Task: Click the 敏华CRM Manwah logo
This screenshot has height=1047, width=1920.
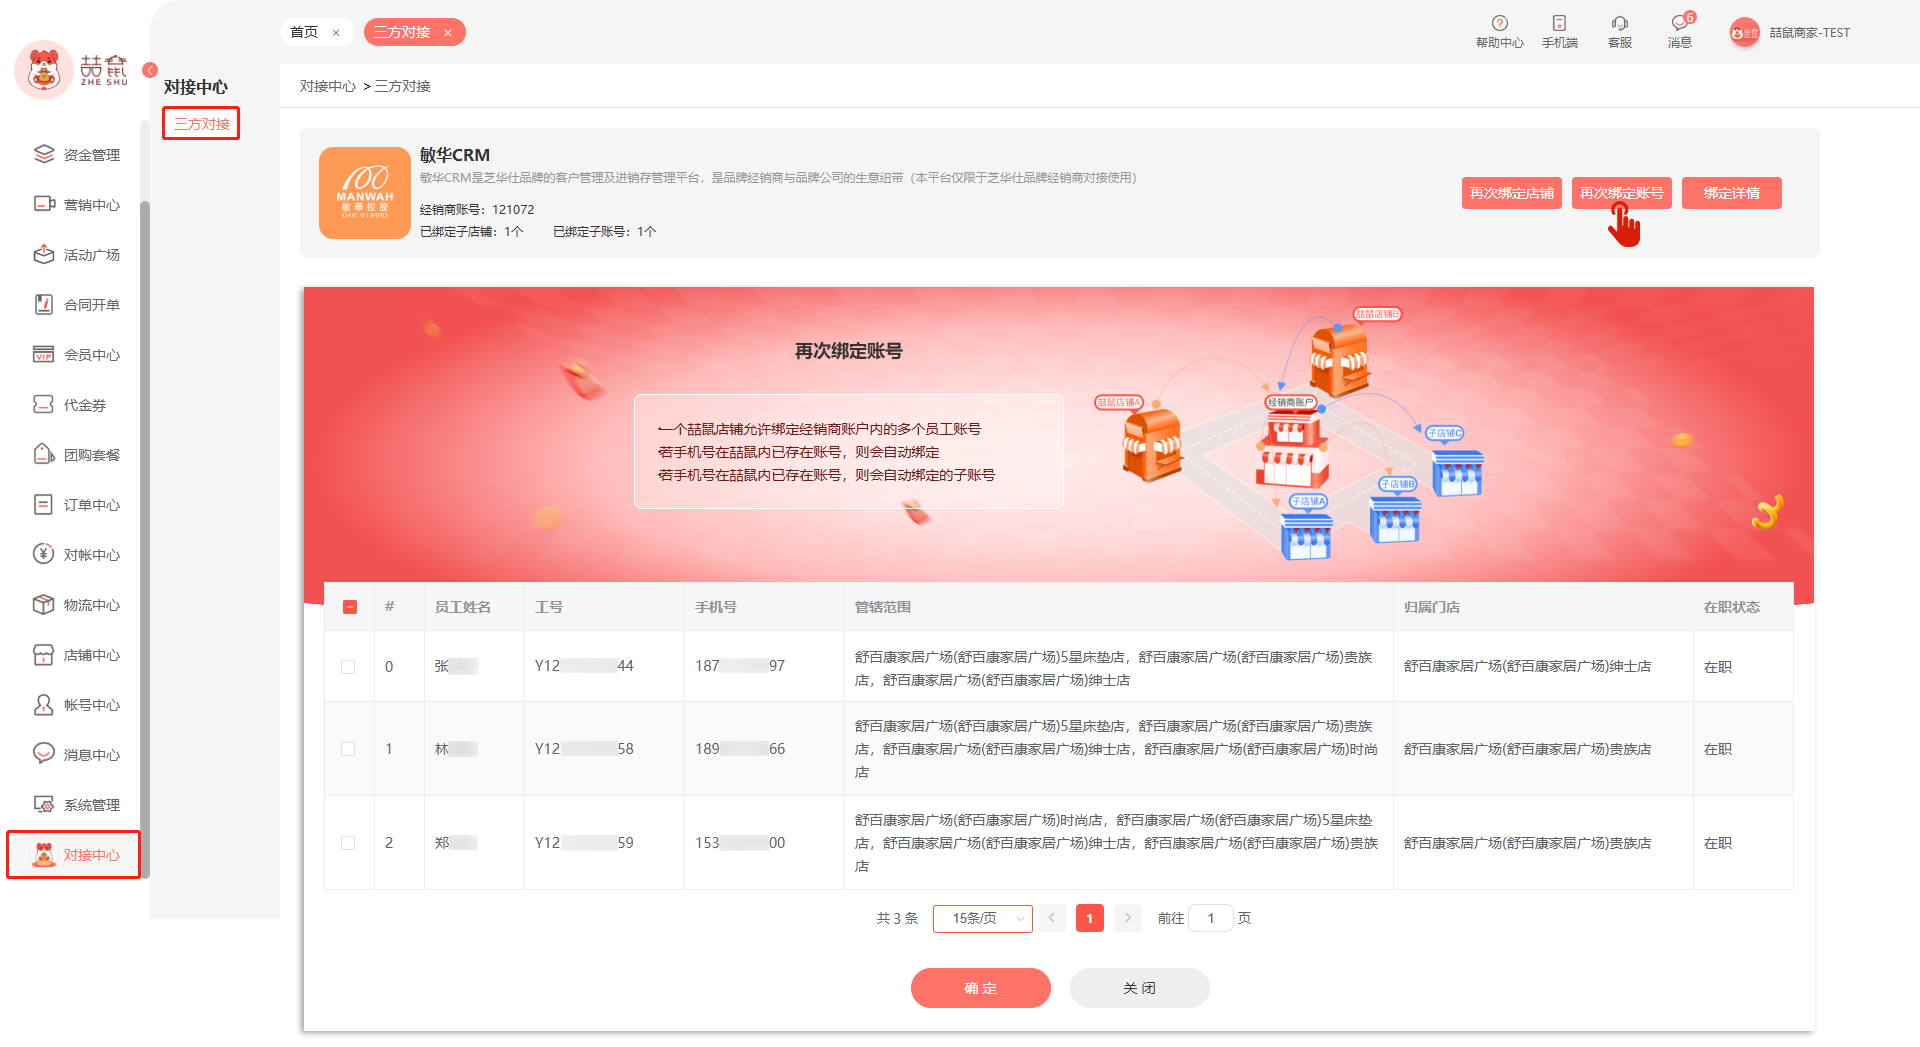Action: tap(365, 193)
